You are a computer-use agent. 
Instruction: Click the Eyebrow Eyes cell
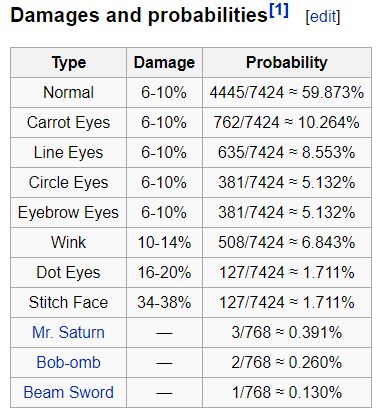tap(68, 212)
